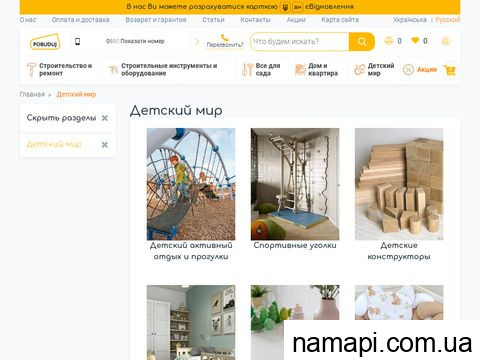Open О нас page

28,20
